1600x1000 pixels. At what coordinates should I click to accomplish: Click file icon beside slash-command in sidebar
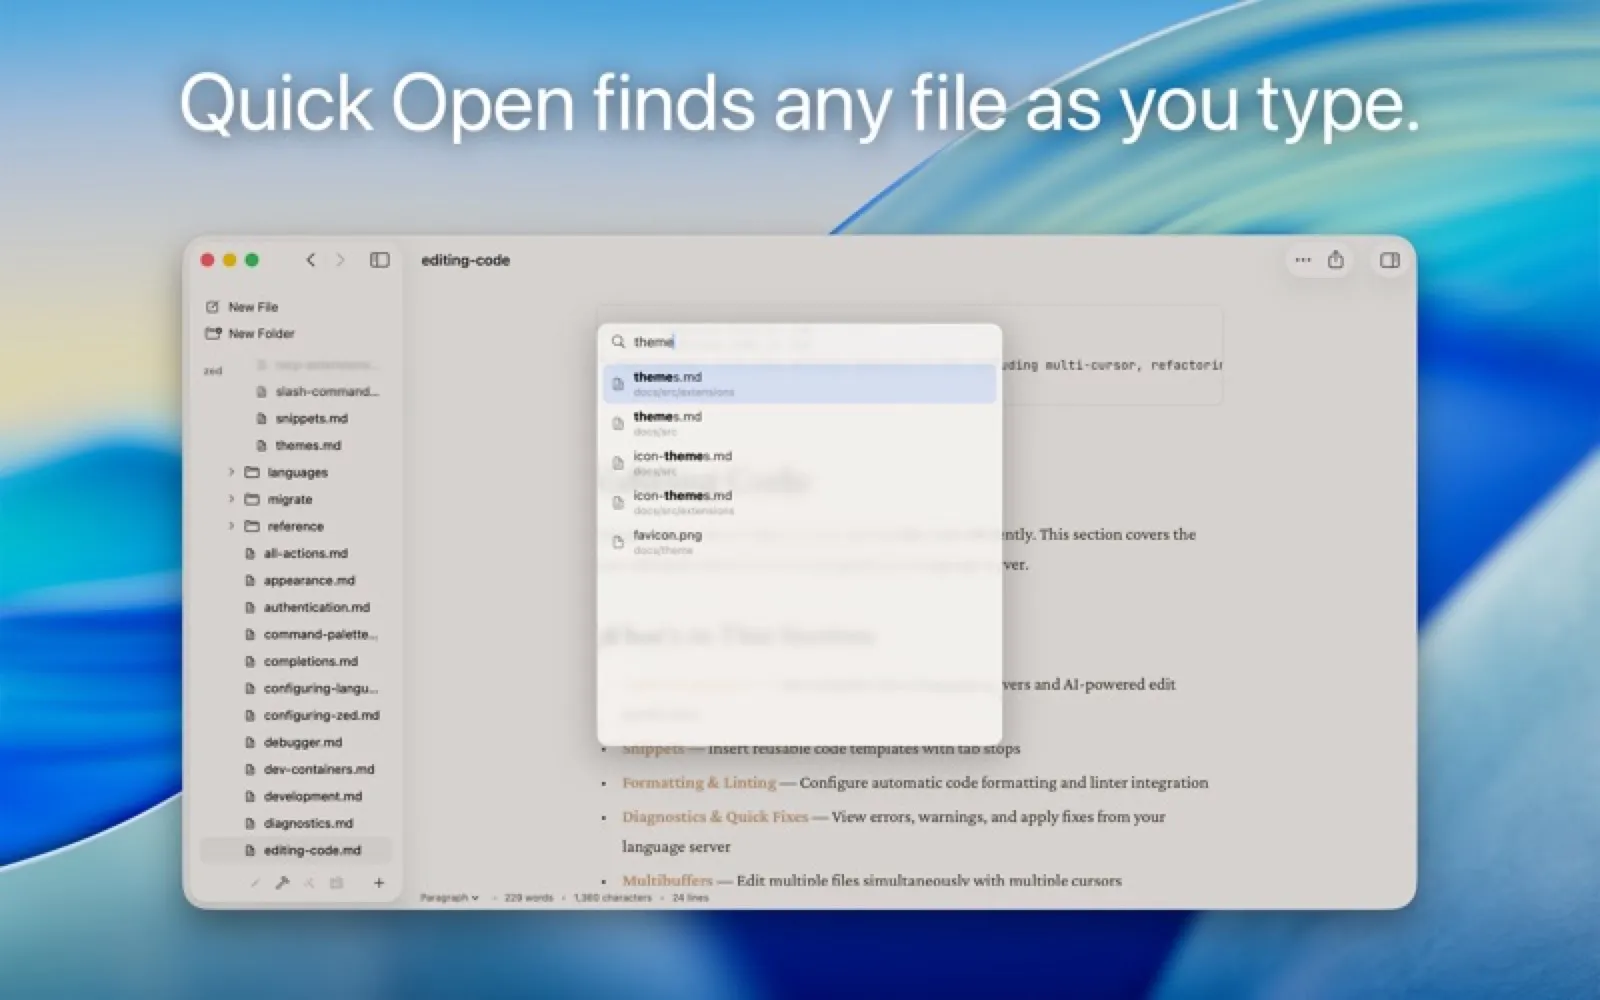(x=262, y=392)
